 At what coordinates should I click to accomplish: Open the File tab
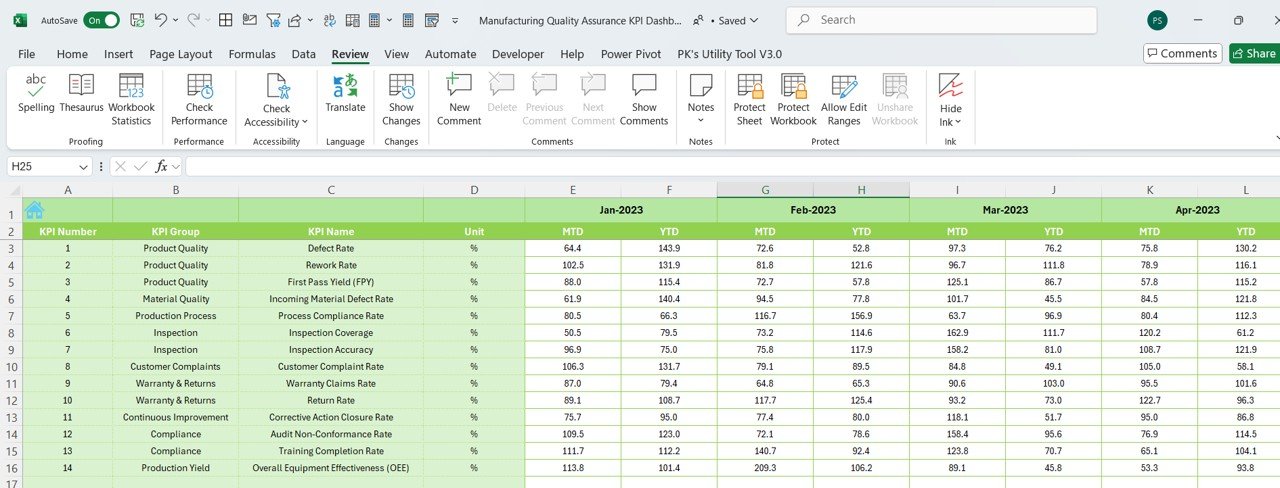[x=27, y=54]
